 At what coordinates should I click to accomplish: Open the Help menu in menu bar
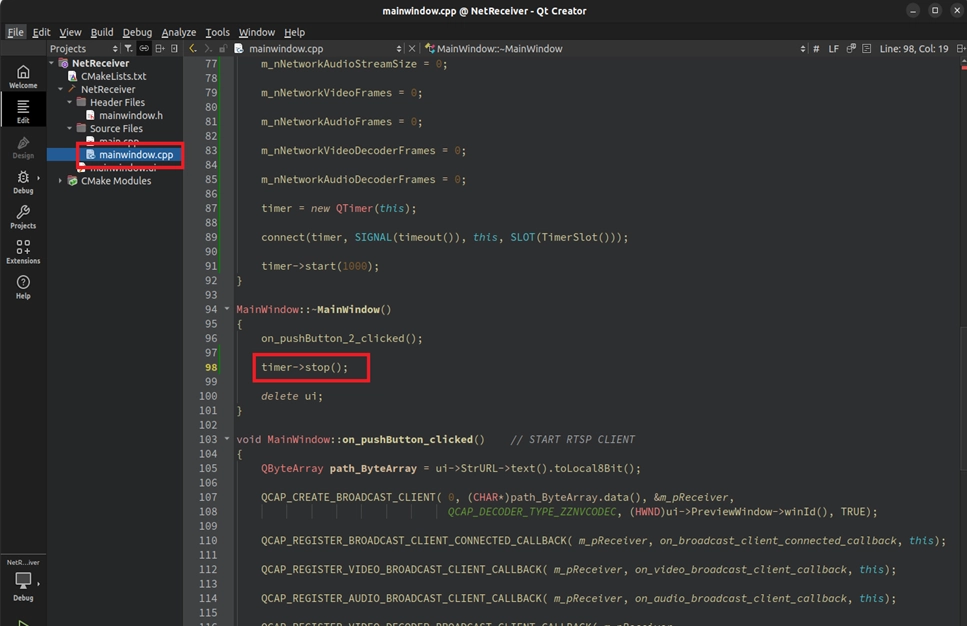click(x=294, y=32)
